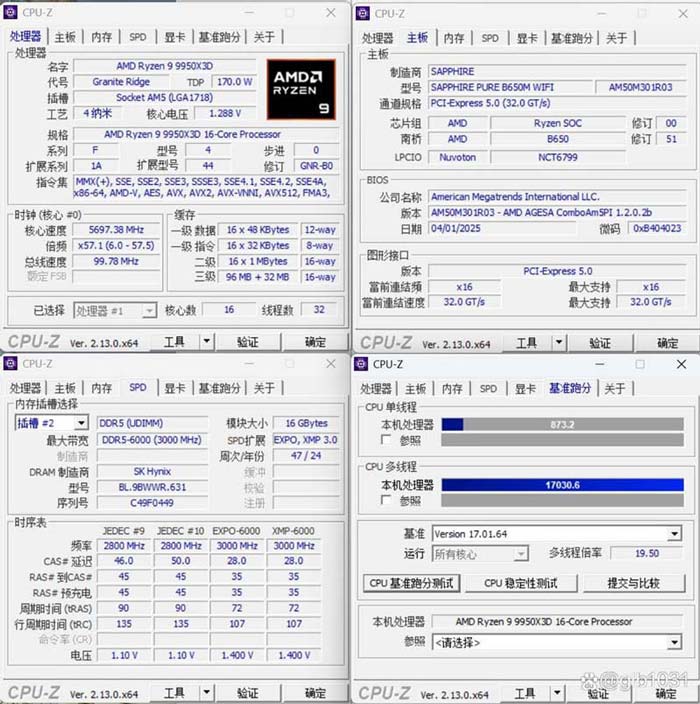Close the mainboard CPU-Z window
The image size is (700, 704).
pyautogui.click(x=683, y=13)
